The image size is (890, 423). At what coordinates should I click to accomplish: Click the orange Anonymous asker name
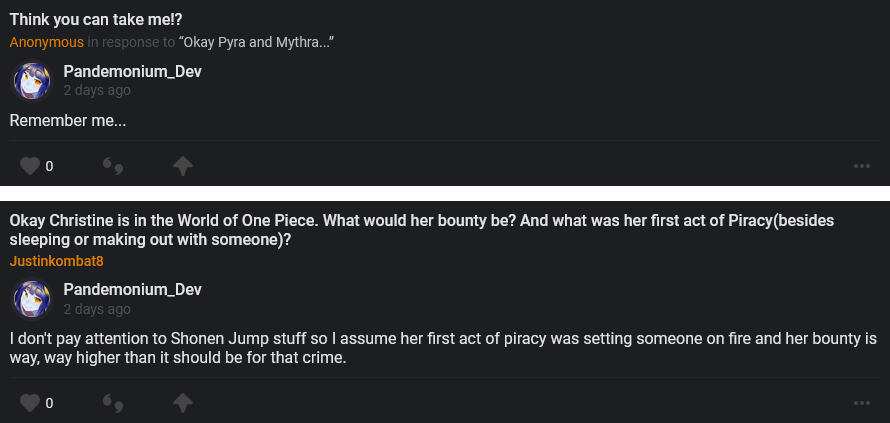coord(47,42)
